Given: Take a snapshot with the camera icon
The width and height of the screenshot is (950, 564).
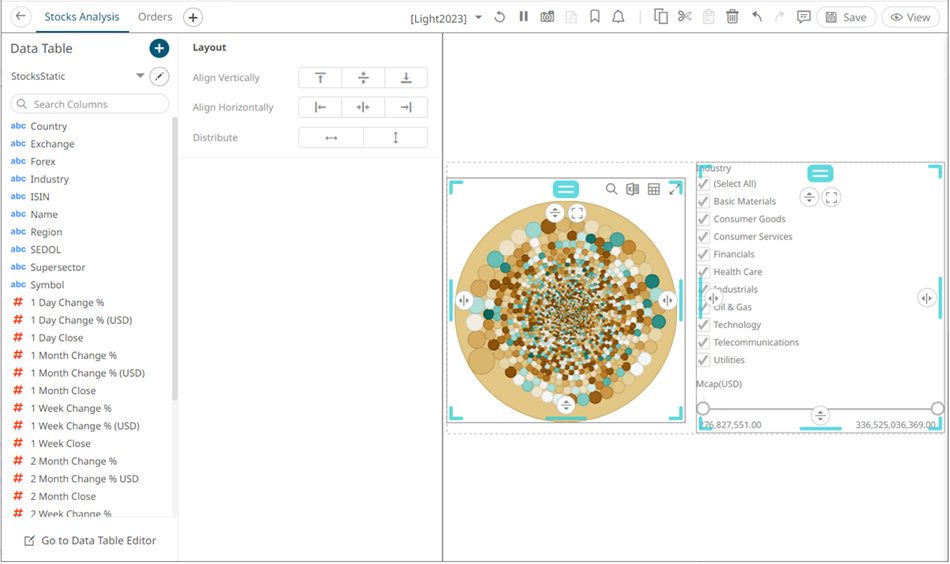Looking at the screenshot, I should (x=547, y=17).
